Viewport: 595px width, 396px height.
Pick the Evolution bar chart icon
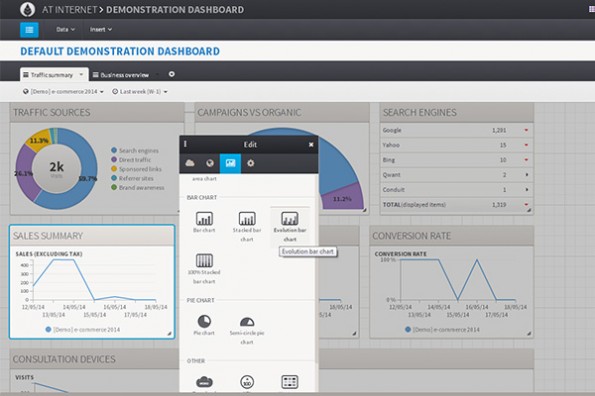[x=290, y=219]
